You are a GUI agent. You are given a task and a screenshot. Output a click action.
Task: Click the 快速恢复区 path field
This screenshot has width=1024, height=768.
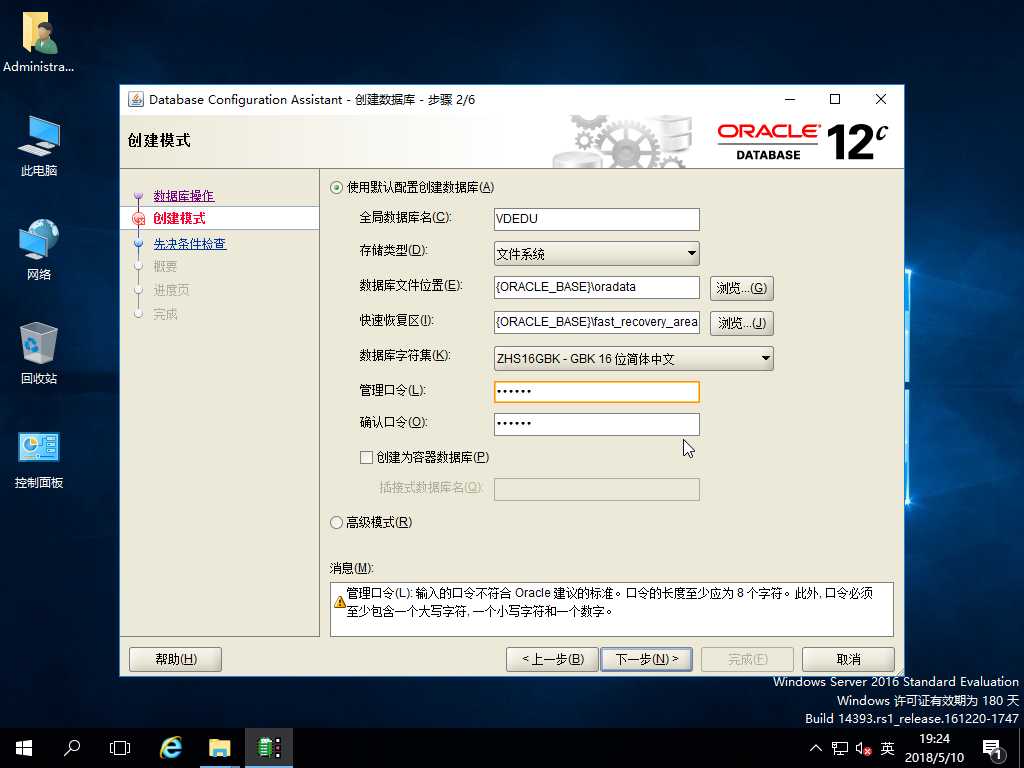[x=596, y=322]
